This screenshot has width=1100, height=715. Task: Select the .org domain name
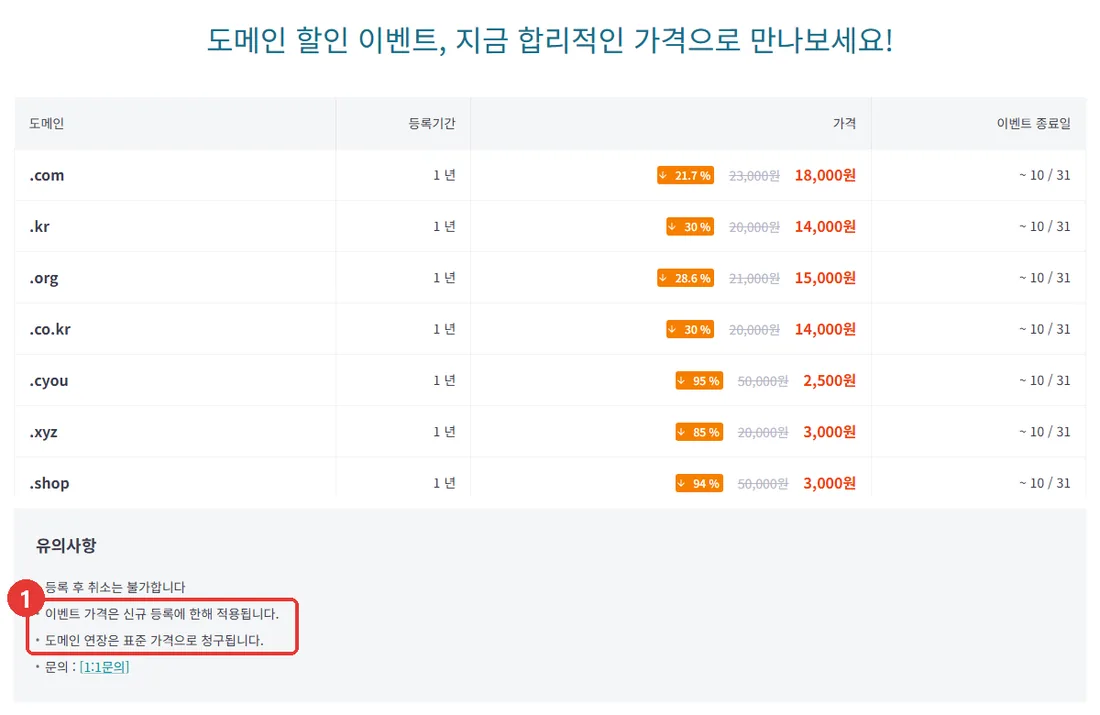click(x=43, y=279)
